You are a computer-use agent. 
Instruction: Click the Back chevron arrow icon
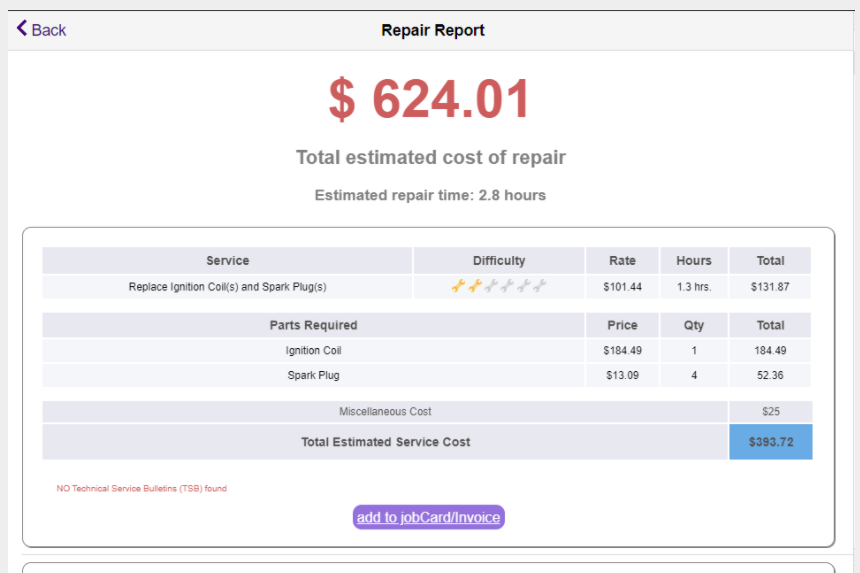point(22,29)
